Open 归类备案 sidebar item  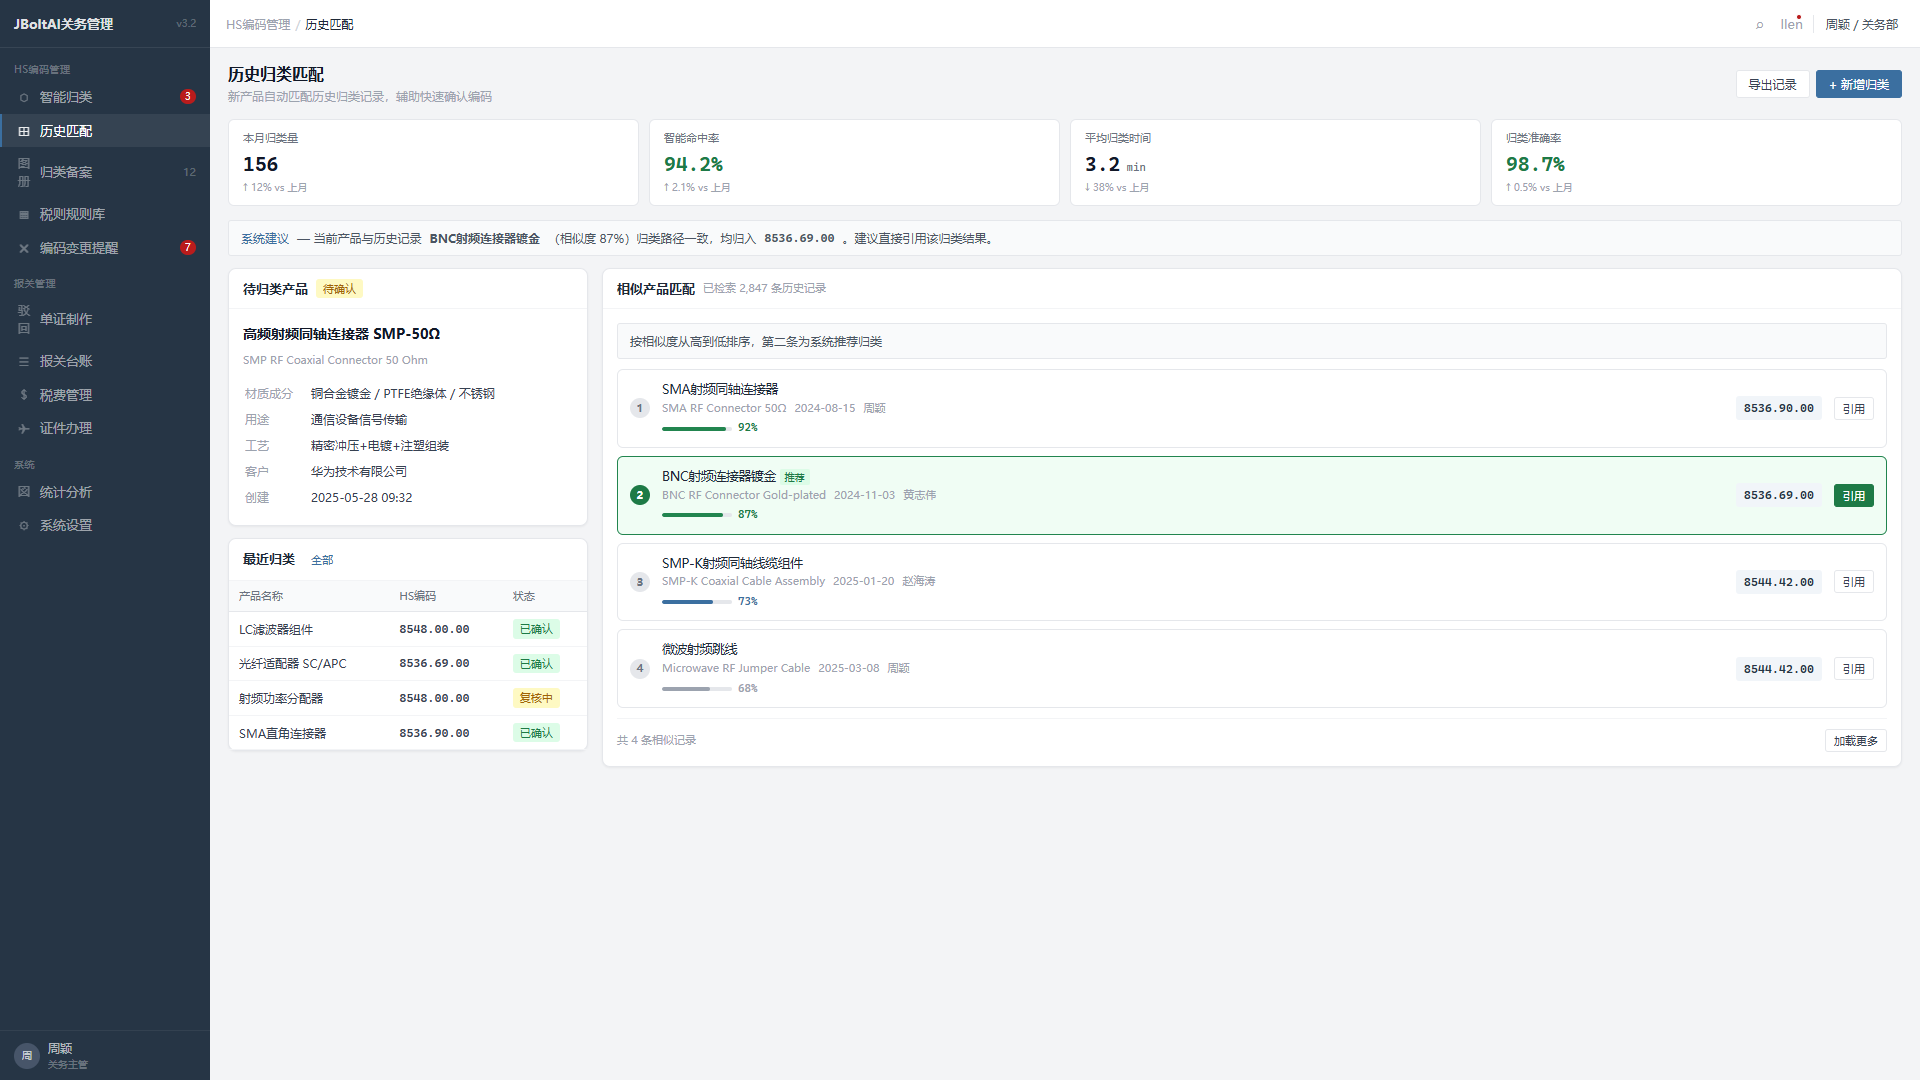click(105, 172)
